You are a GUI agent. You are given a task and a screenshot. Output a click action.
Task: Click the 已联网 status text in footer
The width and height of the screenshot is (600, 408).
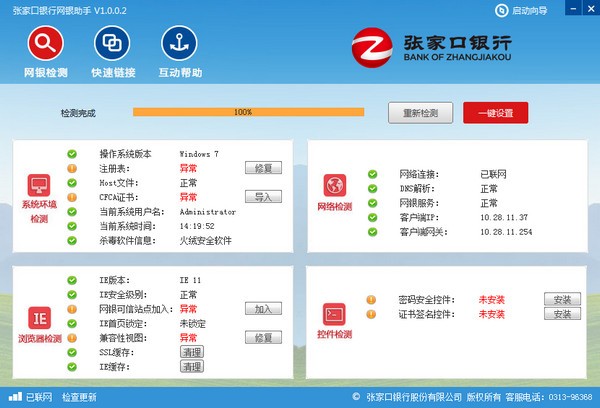tap(39, 397)
